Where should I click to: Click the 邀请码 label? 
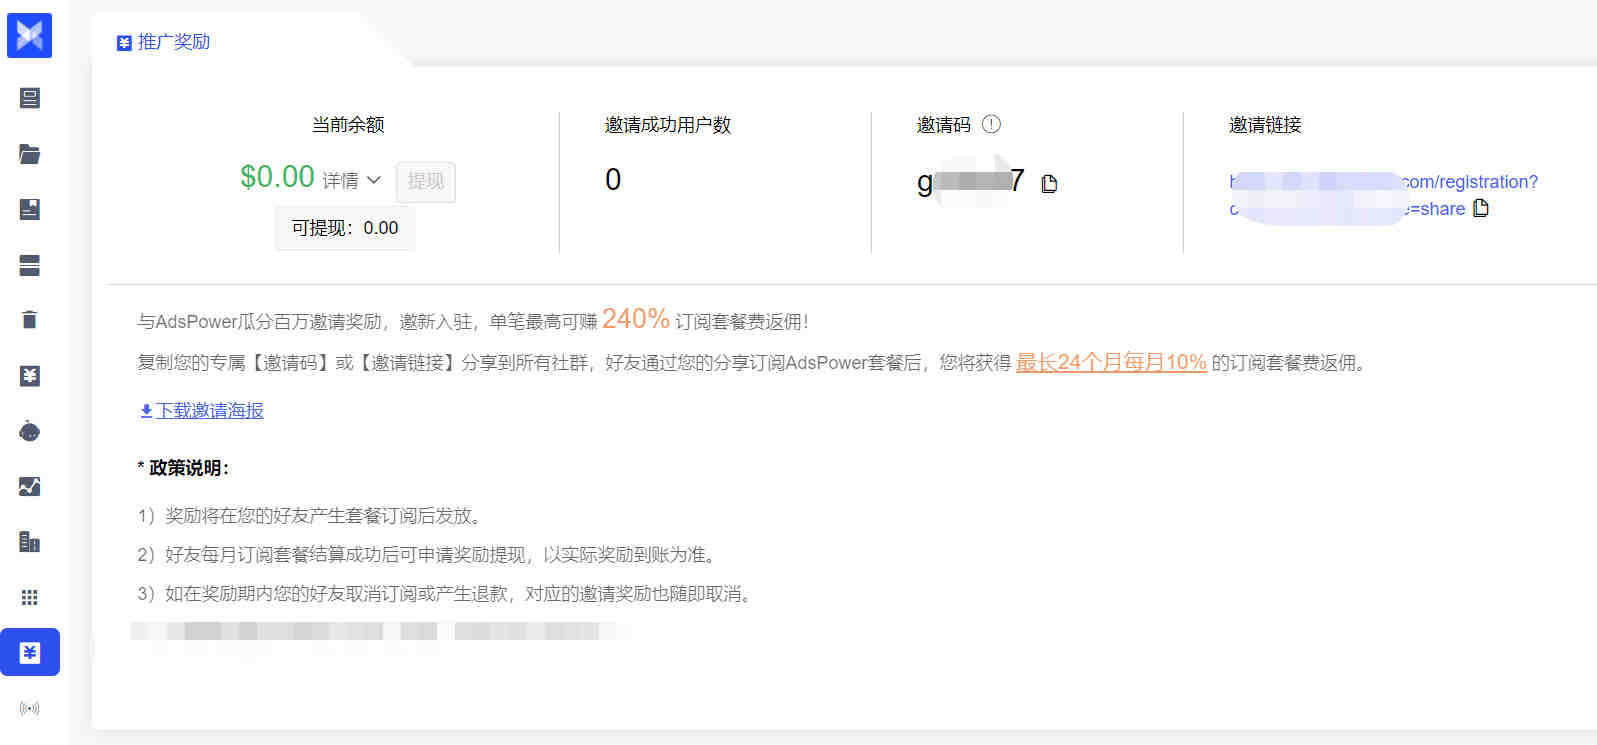[x=944, y=125]
